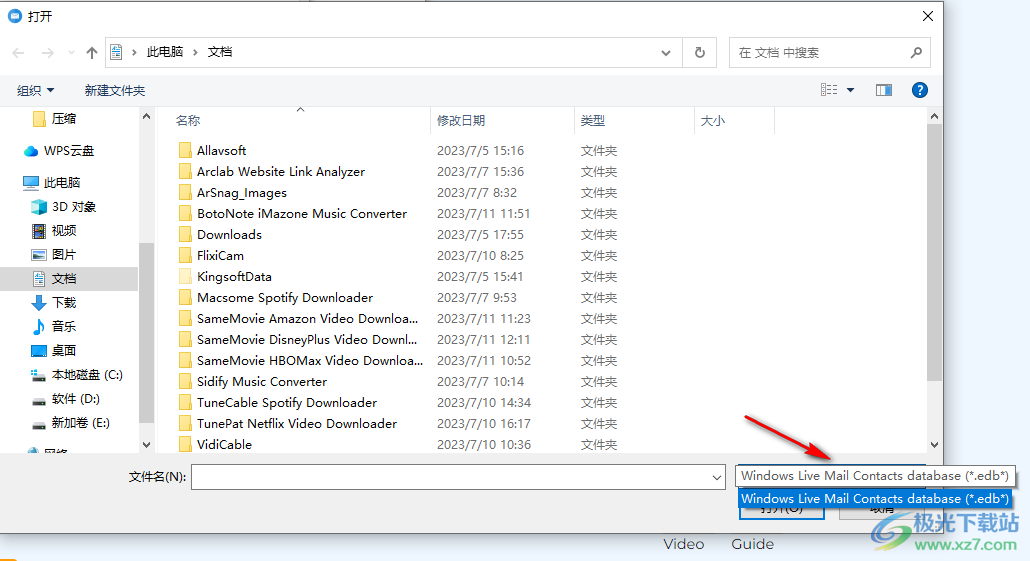Select BotoNote iMazone Music Converter folder
Image resolution: width=1030 pixels, height=561 pixels.
[x=302, y=213]
